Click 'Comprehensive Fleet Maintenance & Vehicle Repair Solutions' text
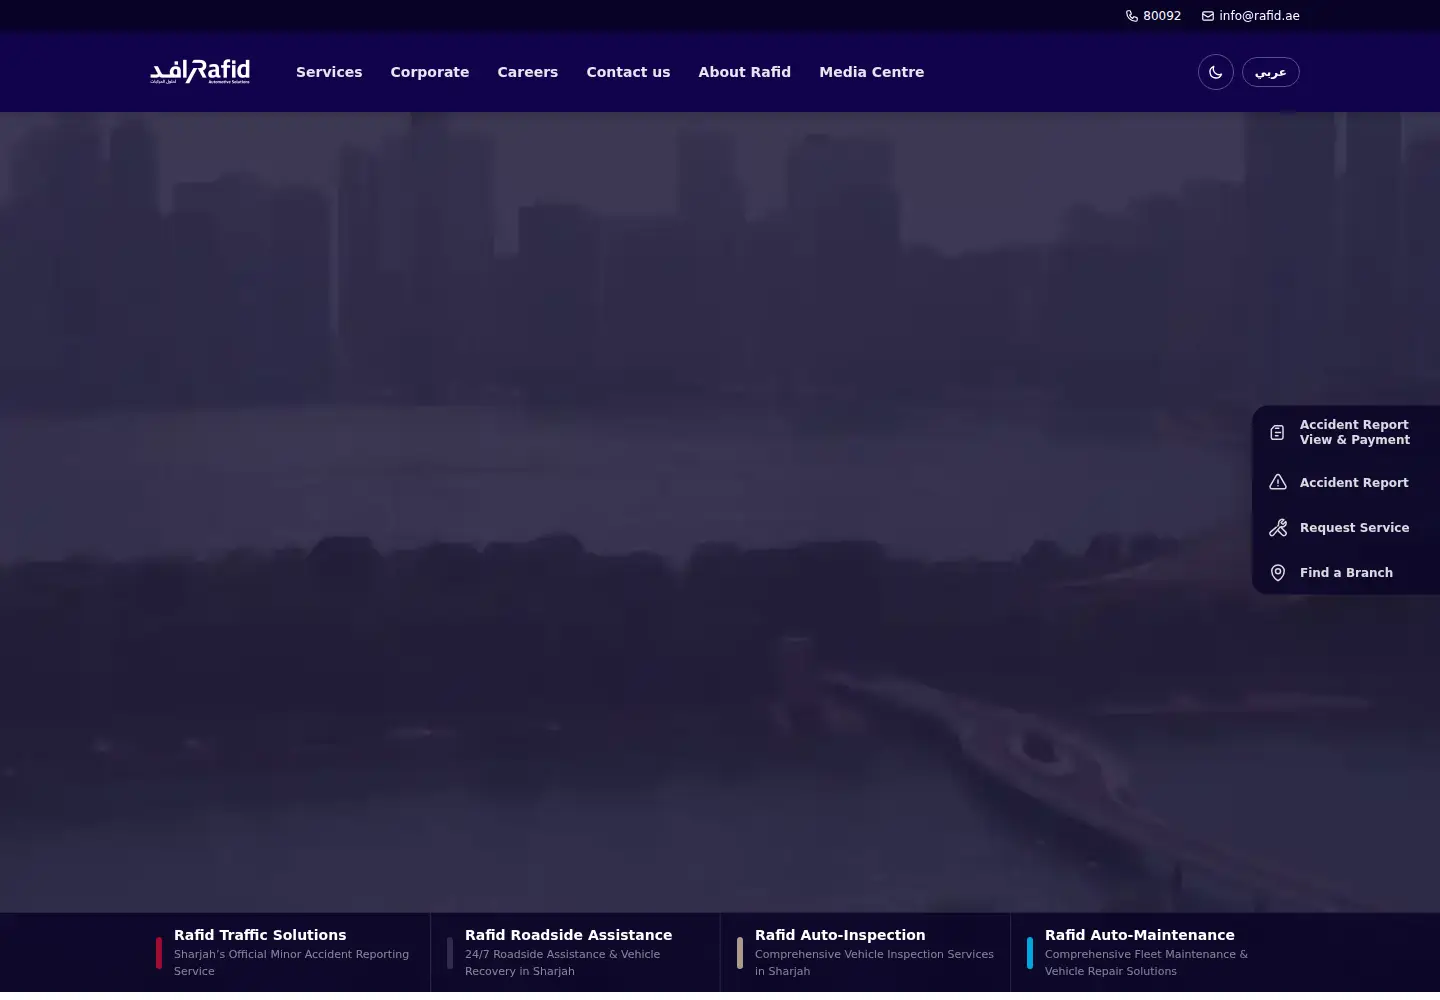Viewport: 1440px width, 1000px height. [x=1146, y=963]
